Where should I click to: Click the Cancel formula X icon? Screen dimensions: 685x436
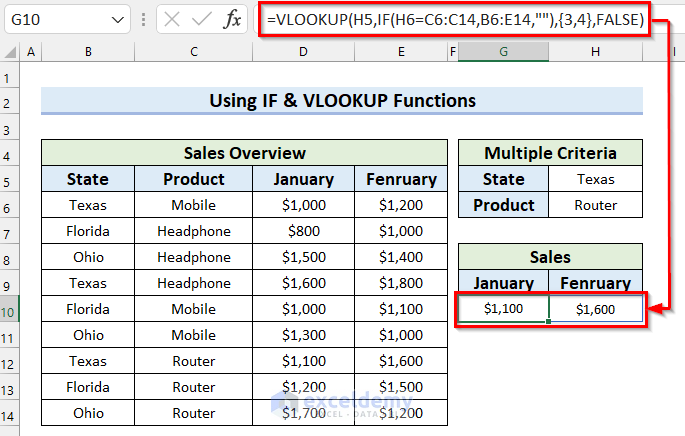click(172, 20)
